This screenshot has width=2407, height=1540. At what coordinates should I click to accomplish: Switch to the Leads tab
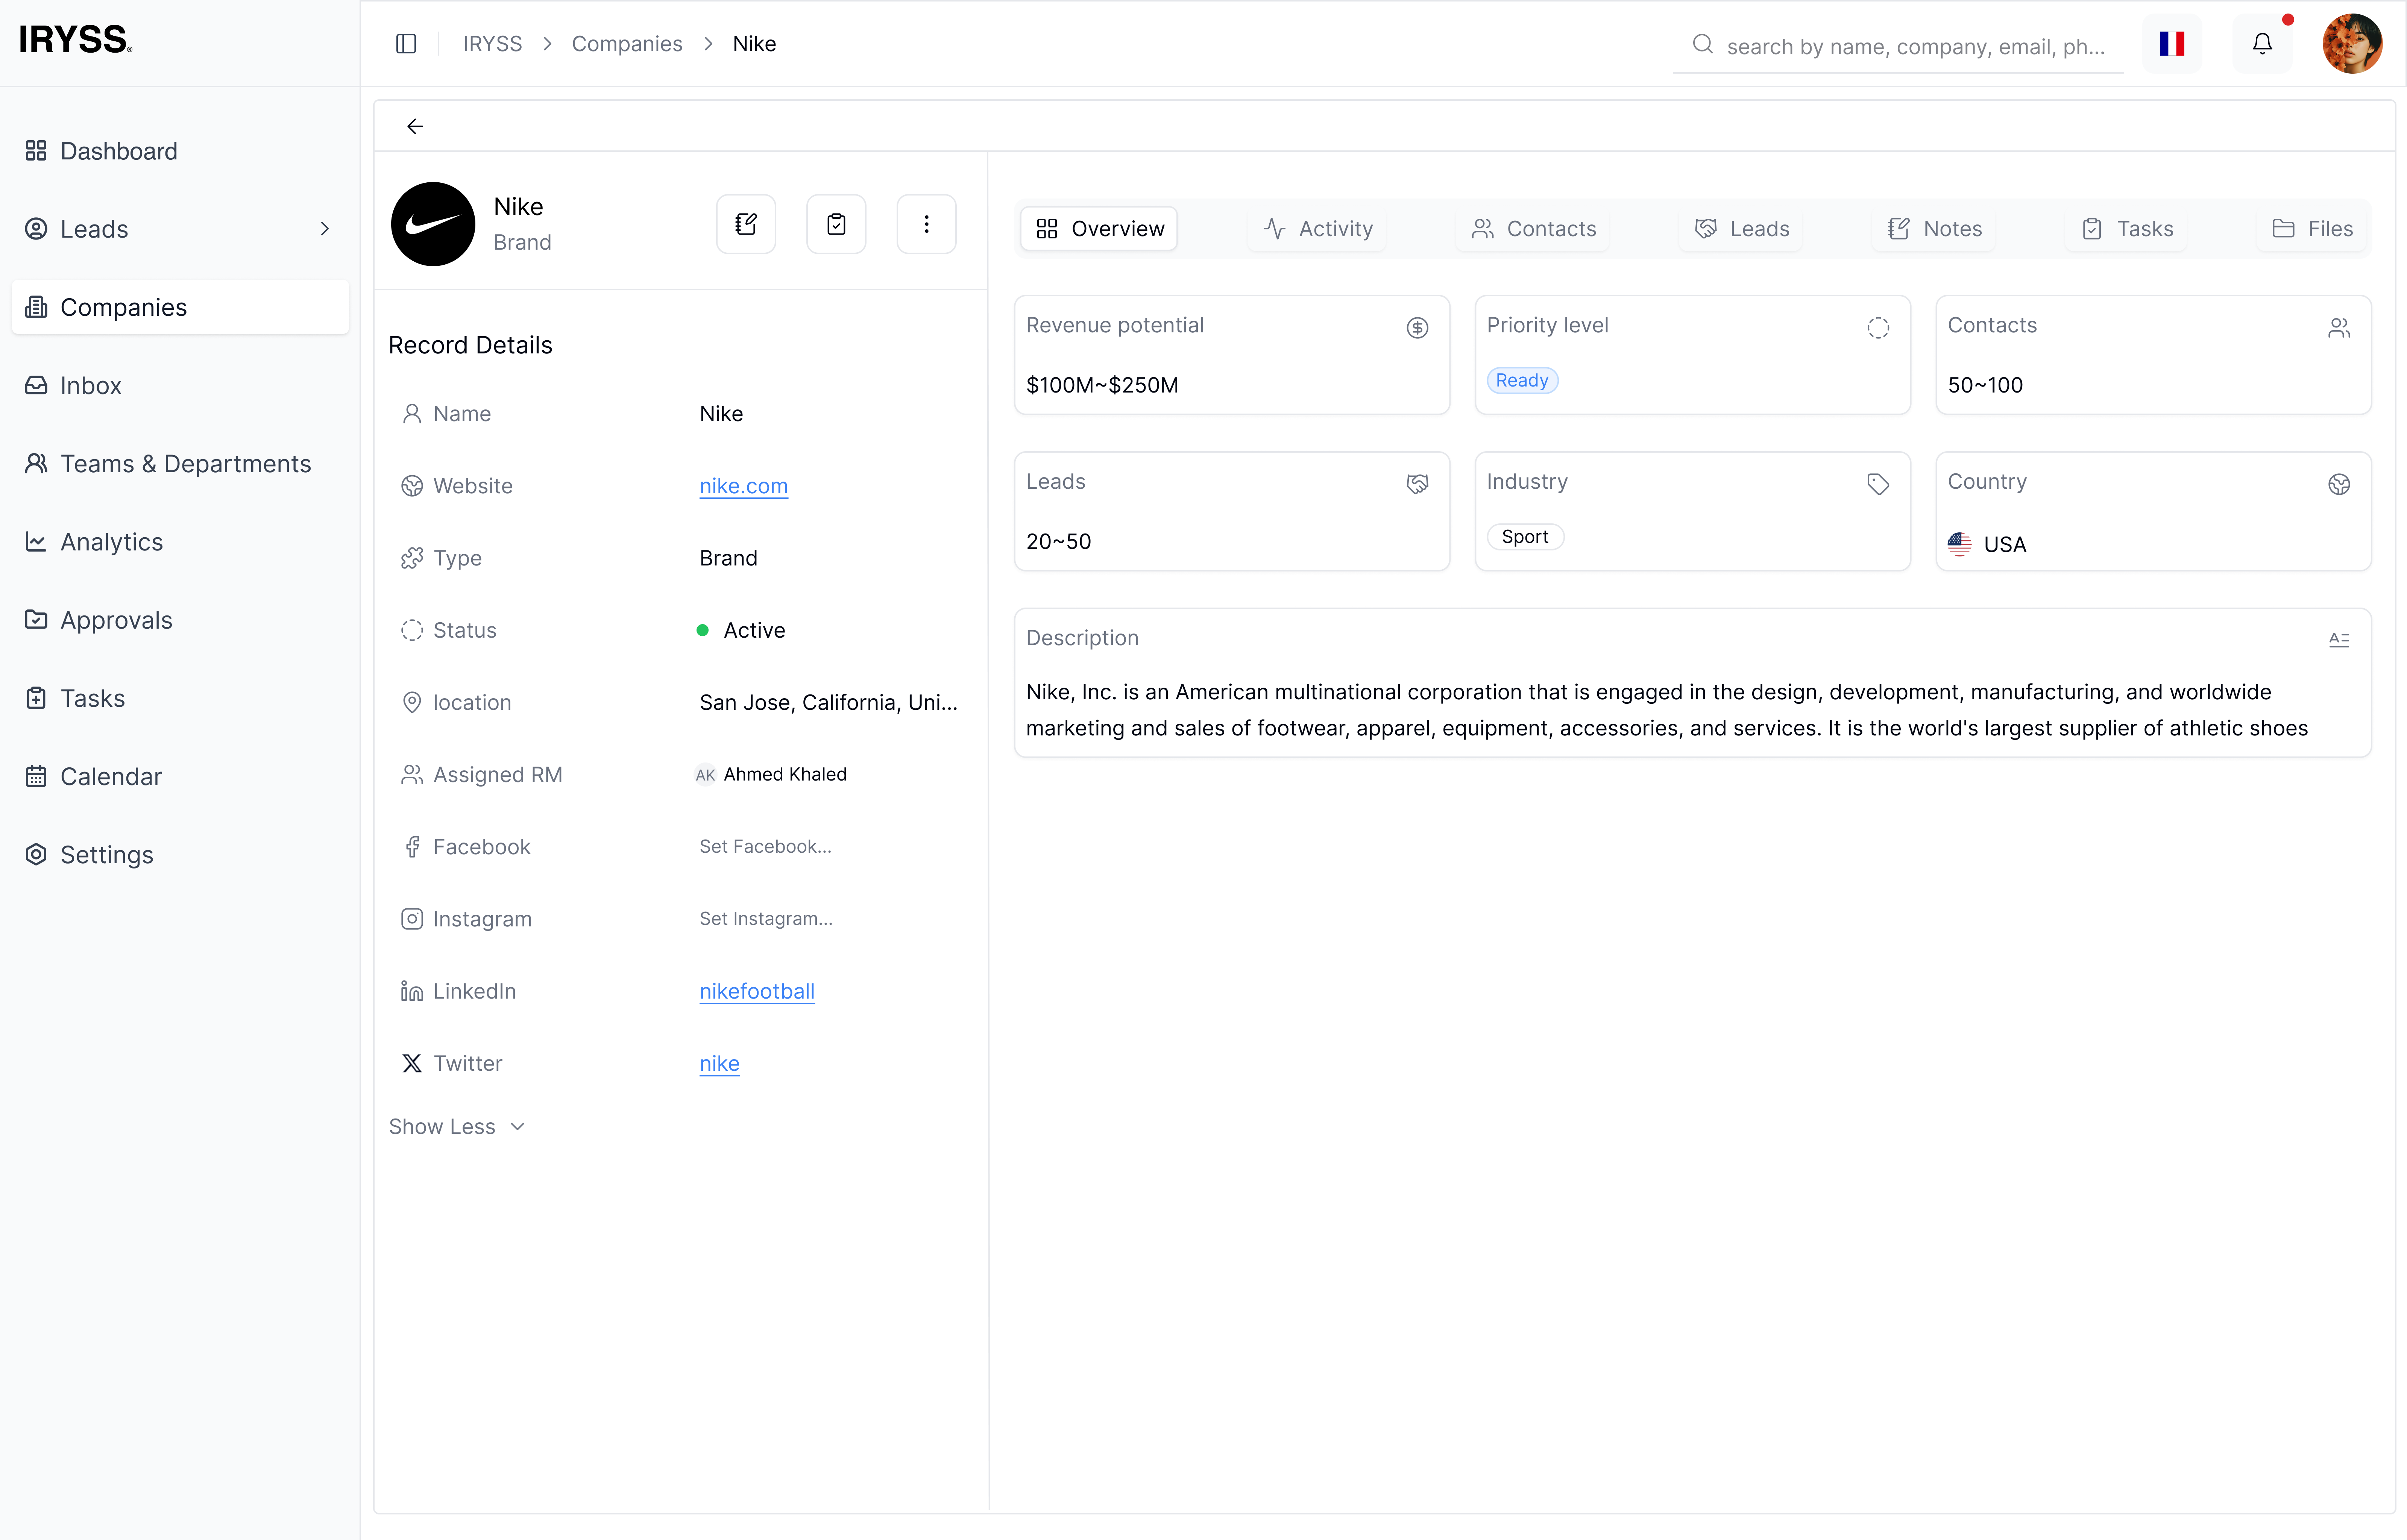pos(1741,229)
